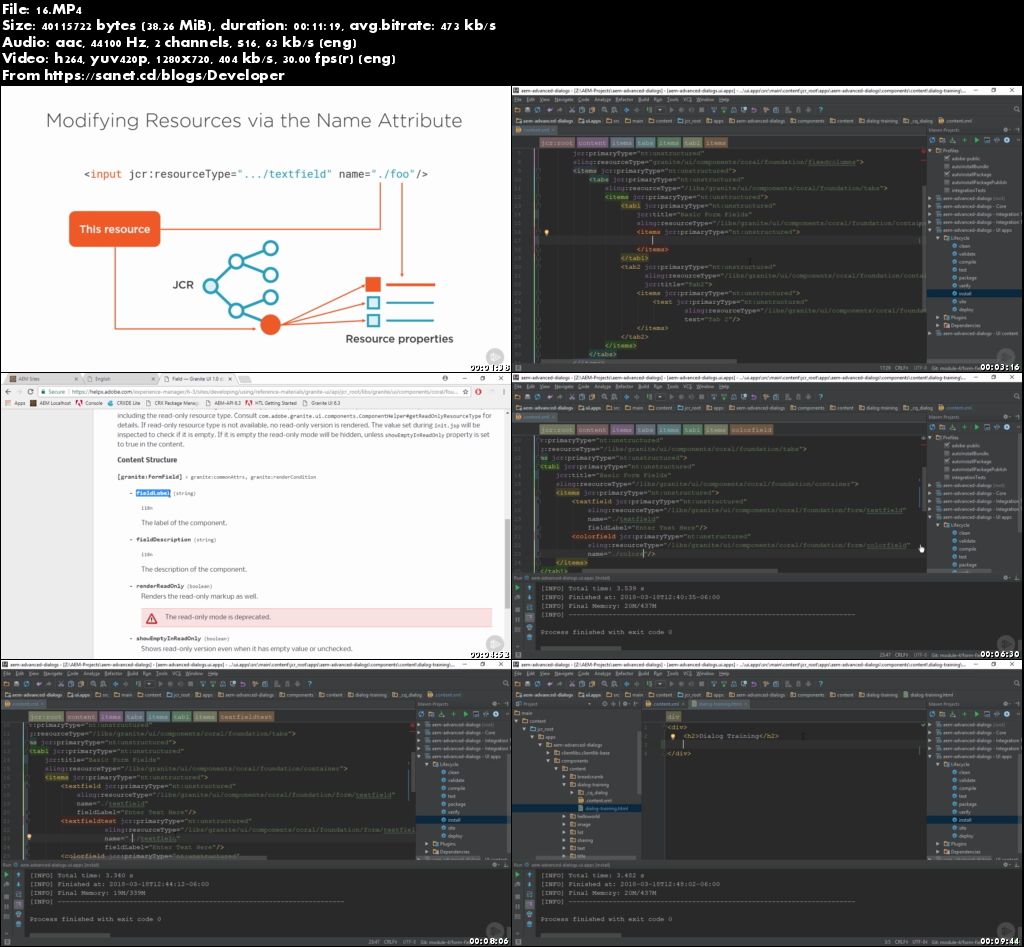Click the search magnifier in the 3:16 IDE frame
Screen dimensions: 1024x947
1016,109
